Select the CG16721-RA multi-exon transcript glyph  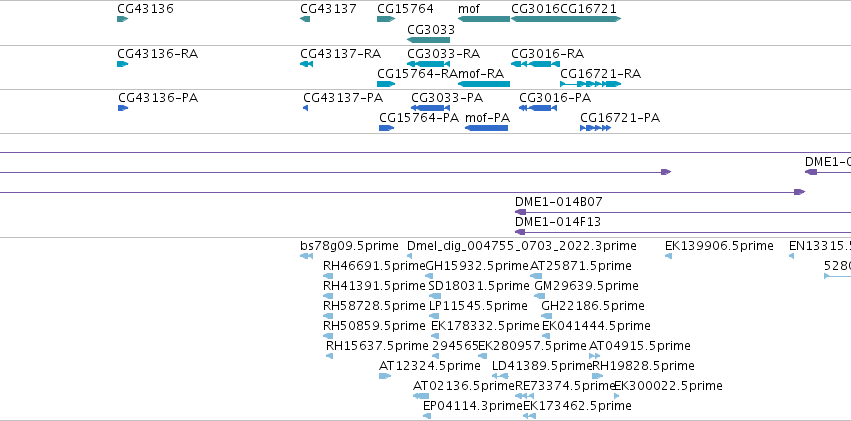pos(590,84)
